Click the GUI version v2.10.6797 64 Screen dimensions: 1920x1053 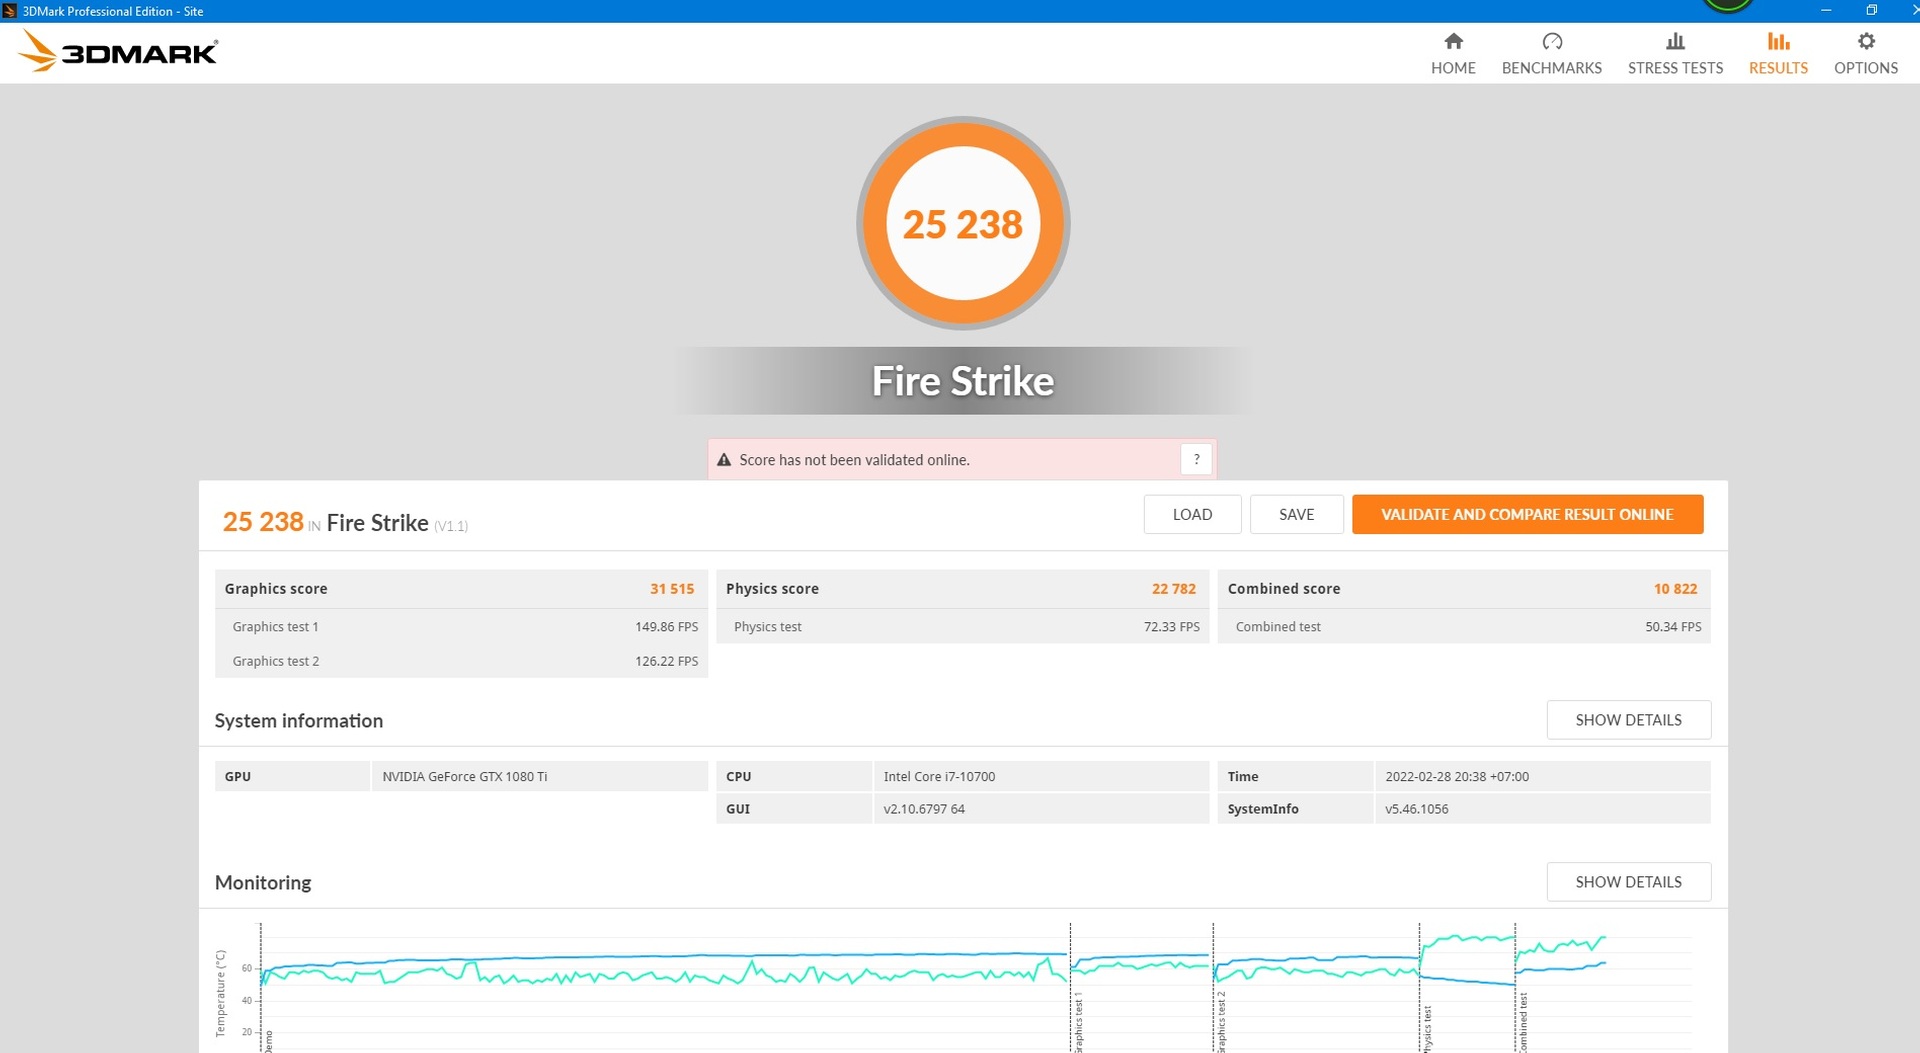[924, 809]
